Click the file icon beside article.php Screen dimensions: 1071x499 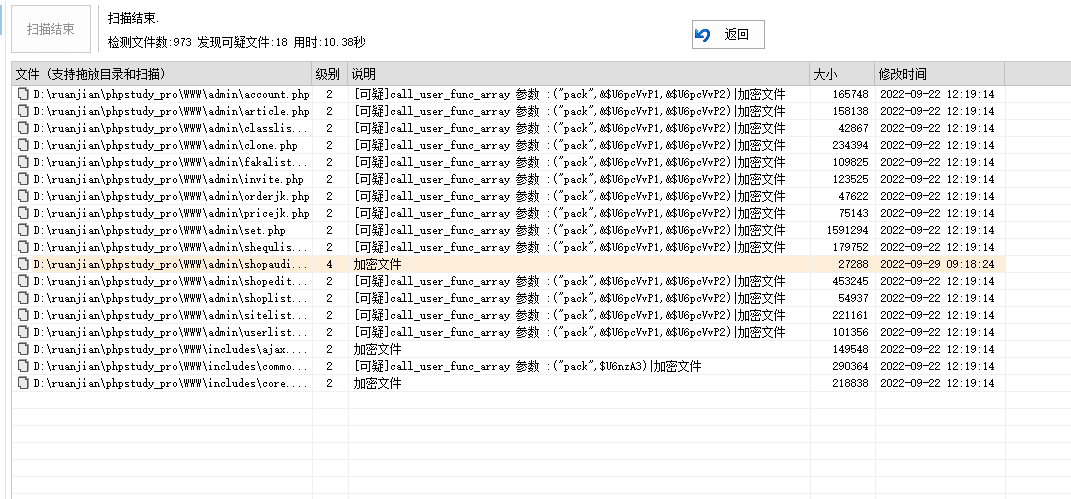(23, 111)
